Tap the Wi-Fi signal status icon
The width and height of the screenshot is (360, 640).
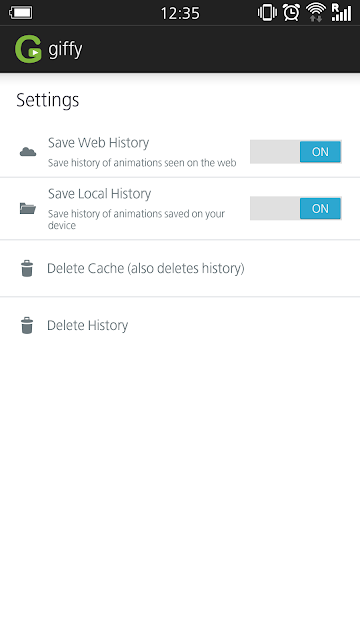[x=316, y=12]
